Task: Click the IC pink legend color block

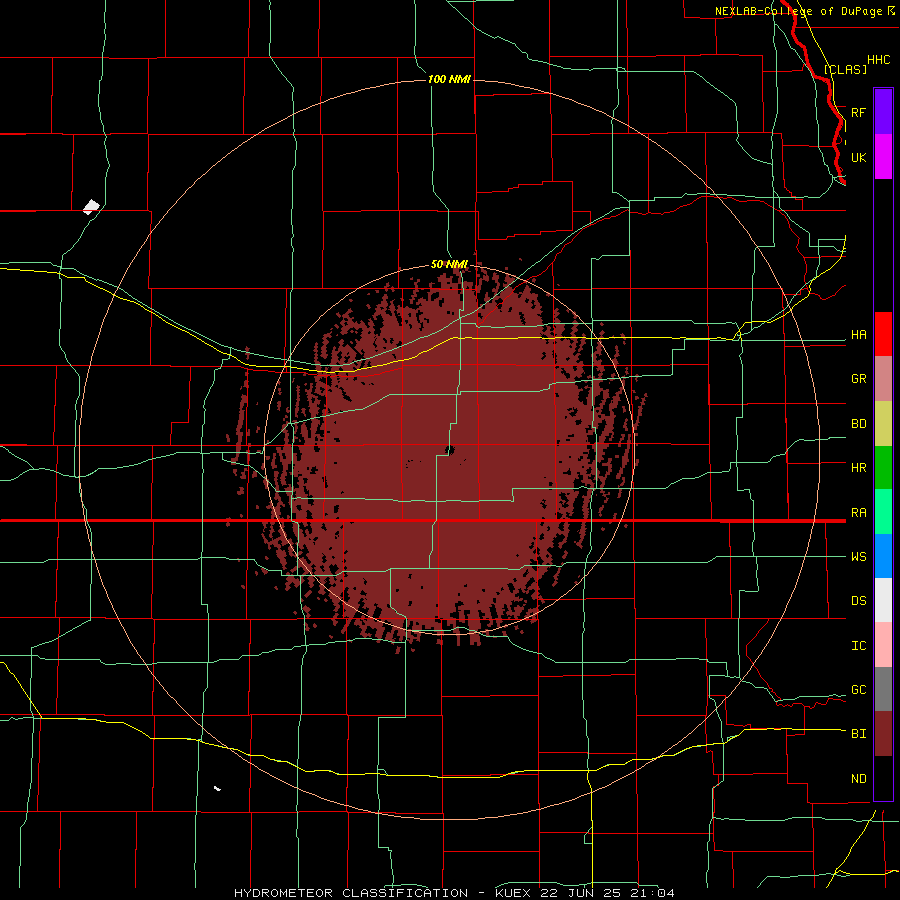Action: 883,645
